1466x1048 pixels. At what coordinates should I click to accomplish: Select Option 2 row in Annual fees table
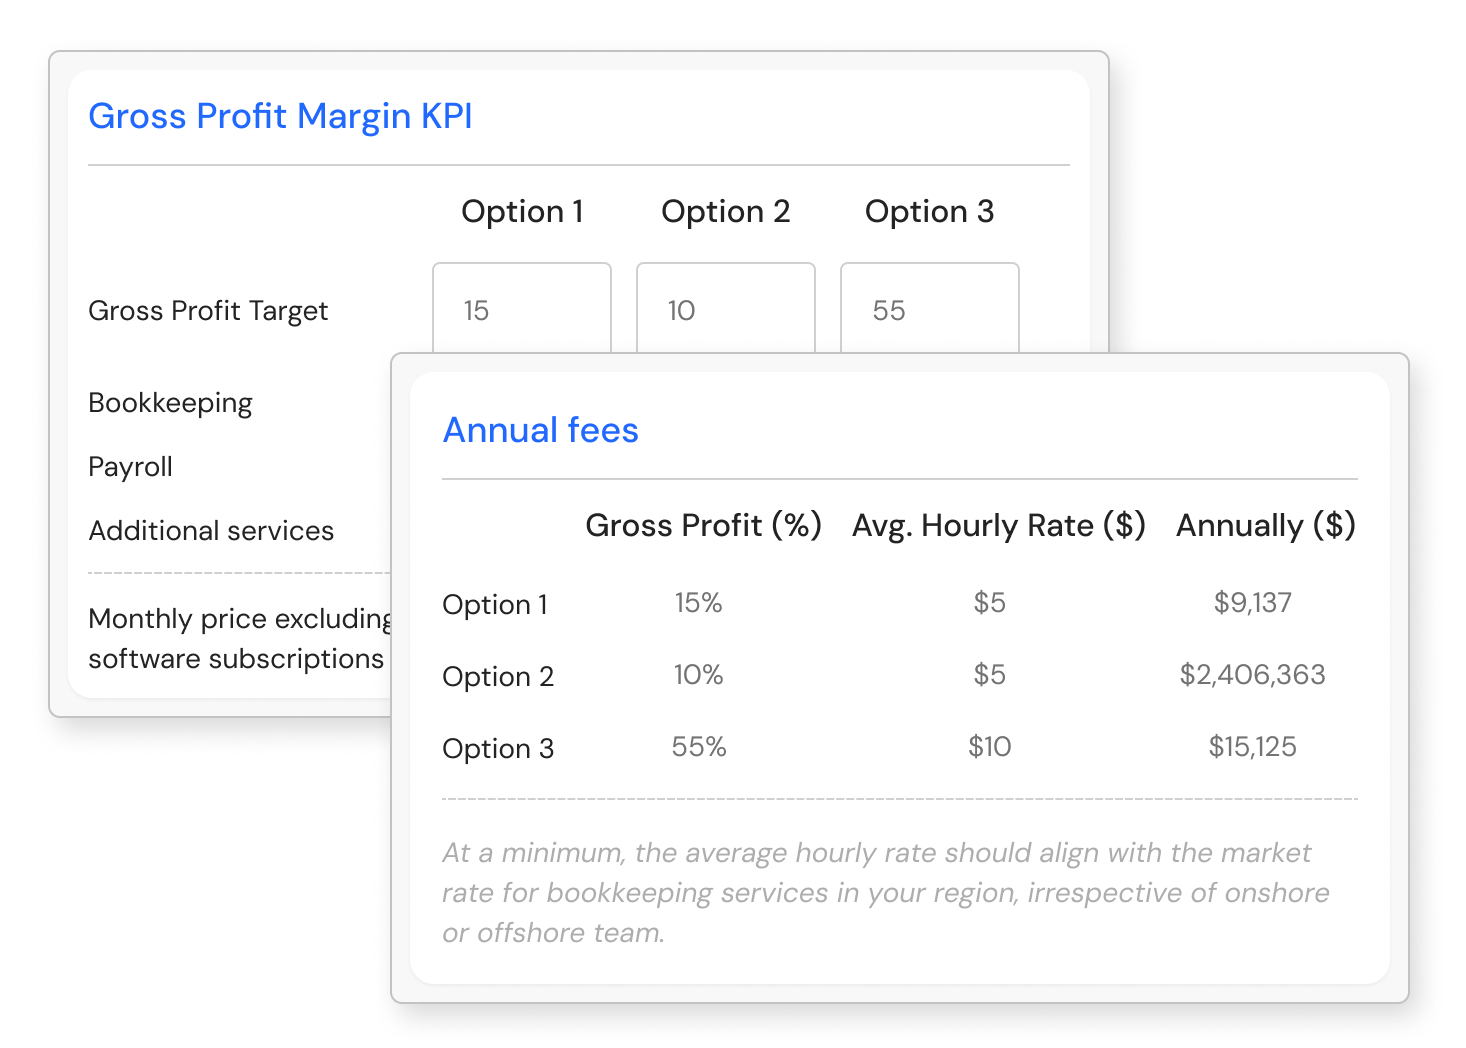click(x=498, y=677)
